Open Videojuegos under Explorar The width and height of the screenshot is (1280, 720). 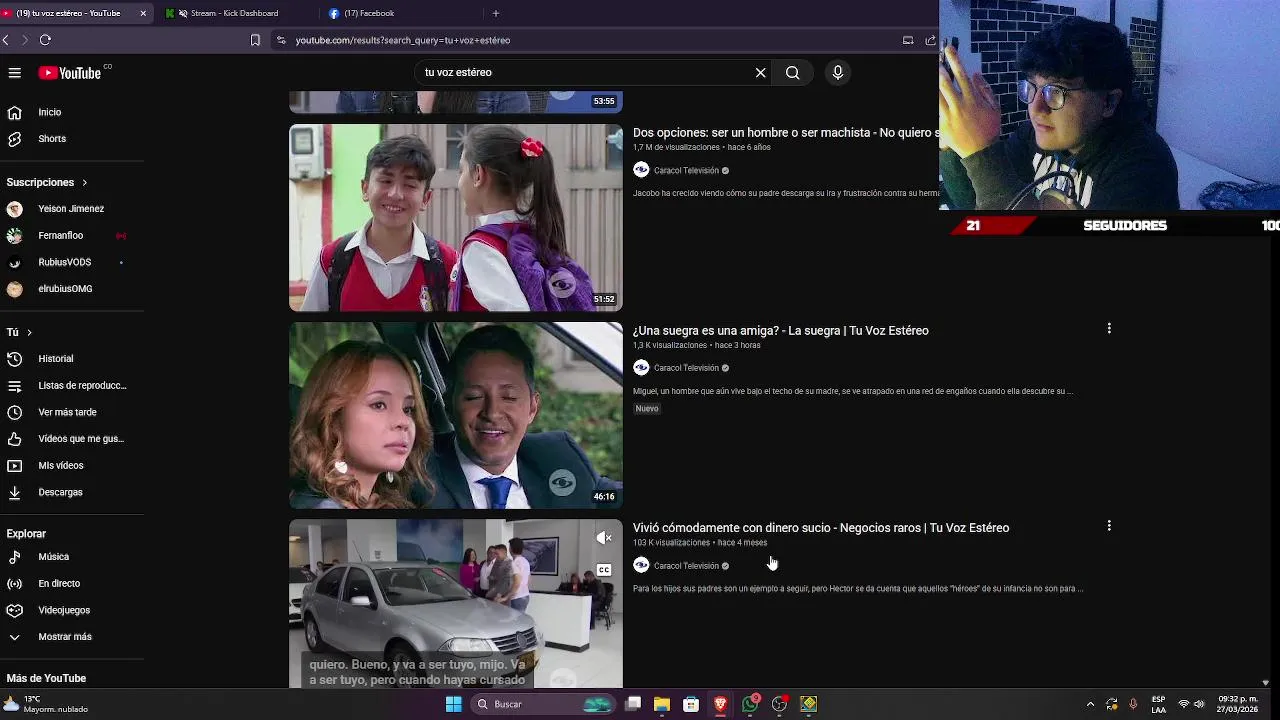tap(64, 610)
